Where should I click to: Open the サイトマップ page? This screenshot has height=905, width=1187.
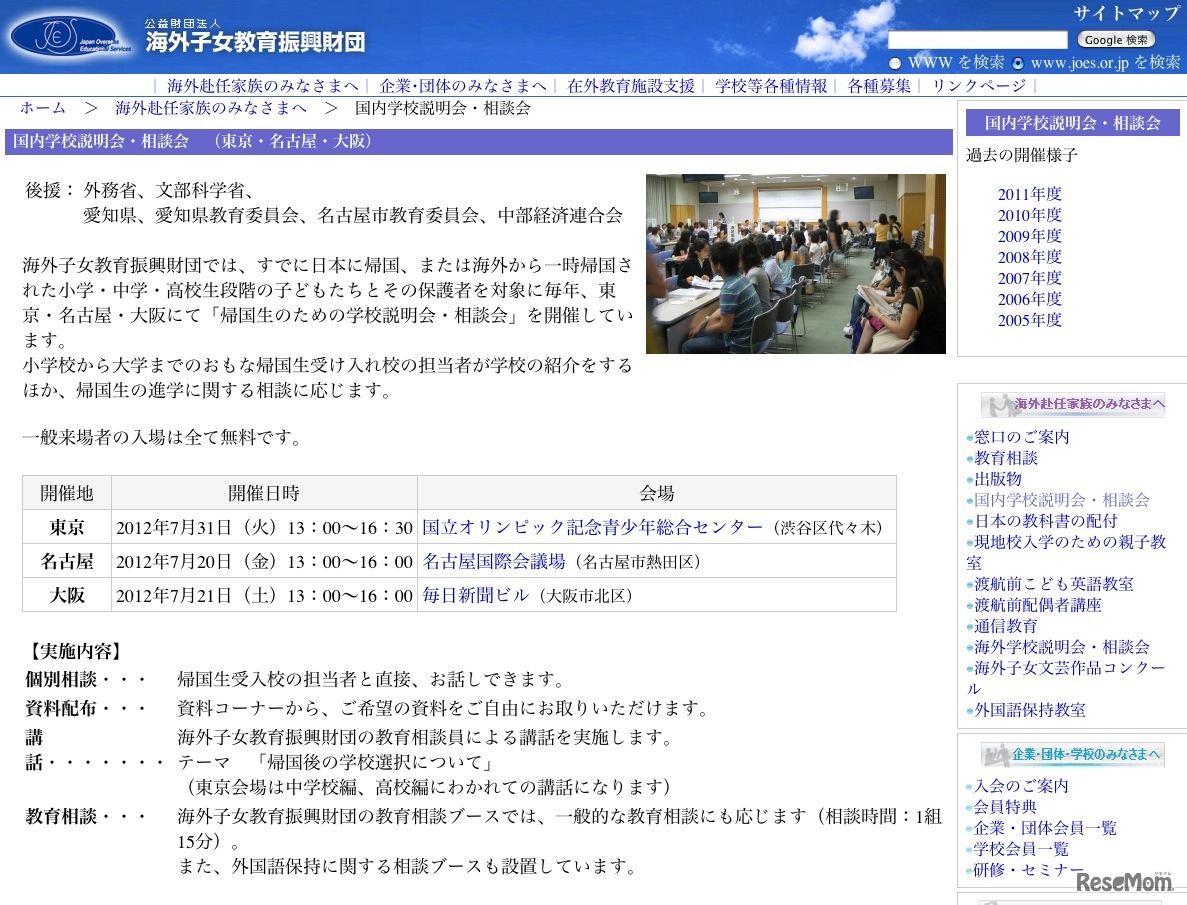1125,14
